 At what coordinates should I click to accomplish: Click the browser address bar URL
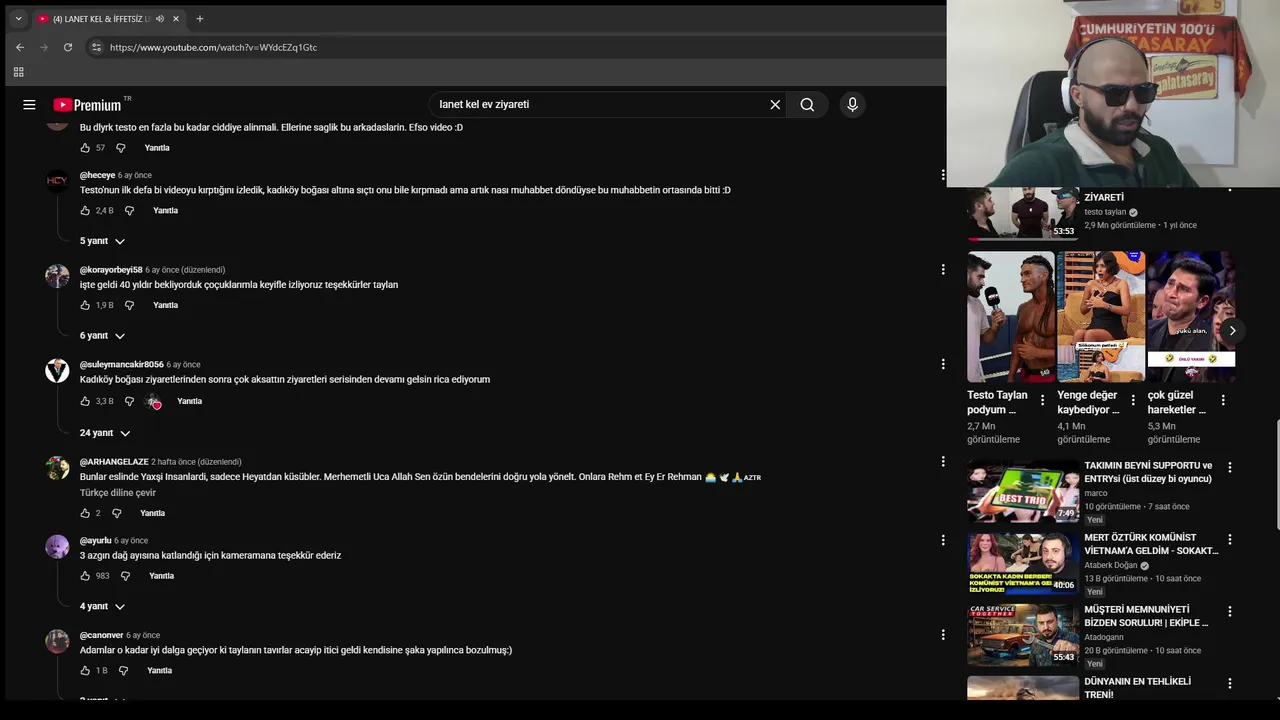[x=213, y=47]
